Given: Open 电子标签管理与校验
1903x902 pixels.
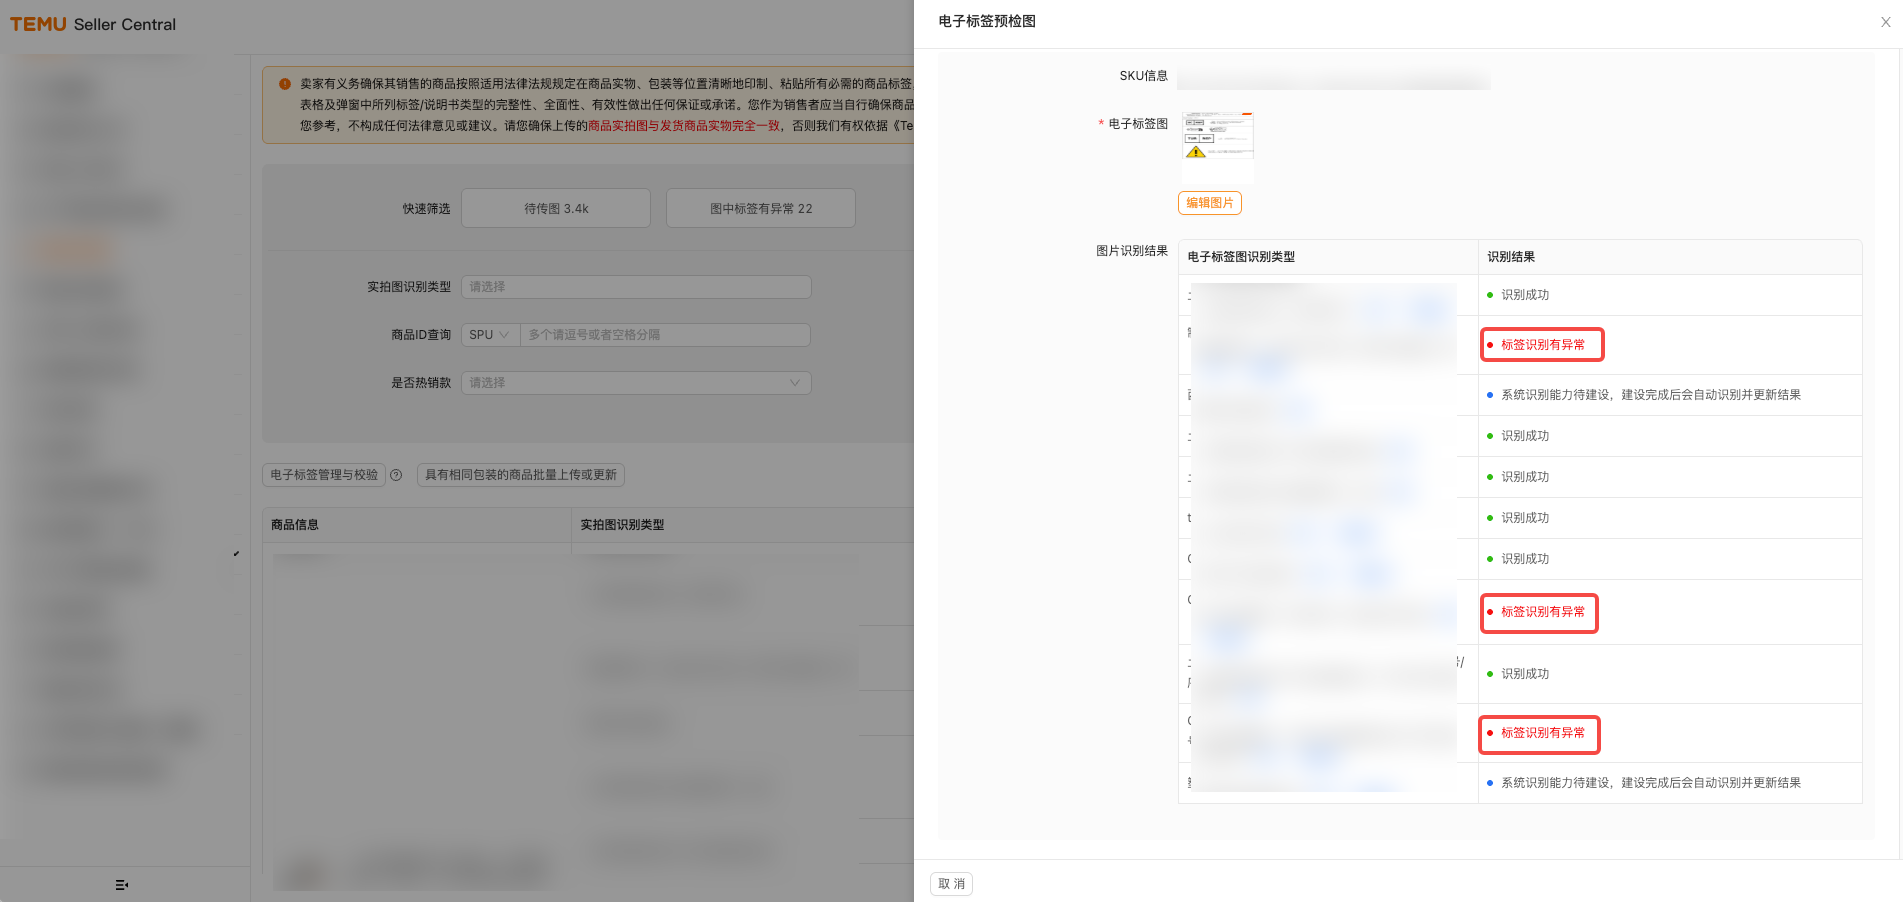Looking at the screenshot, I should click(324, 475).
